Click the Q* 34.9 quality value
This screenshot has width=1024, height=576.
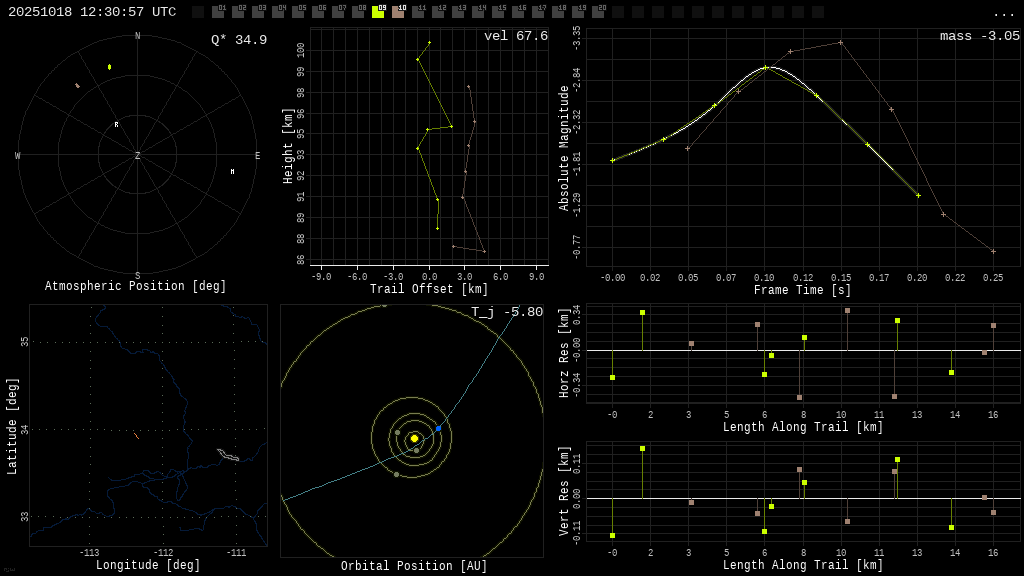pos(238,40)
